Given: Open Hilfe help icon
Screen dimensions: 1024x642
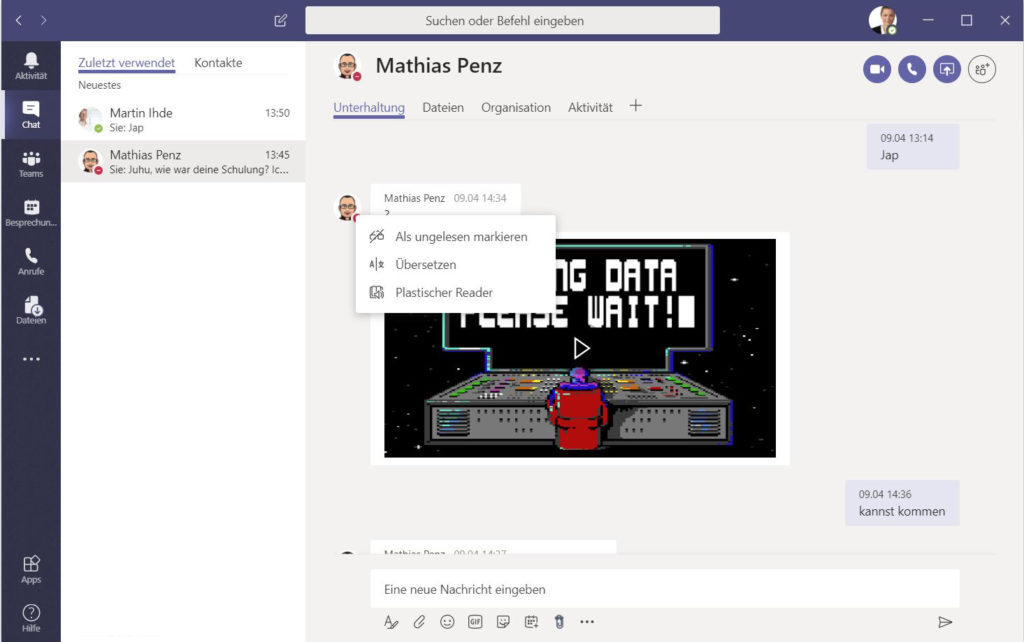Looking at the screenshot, I should coord(31,618).
